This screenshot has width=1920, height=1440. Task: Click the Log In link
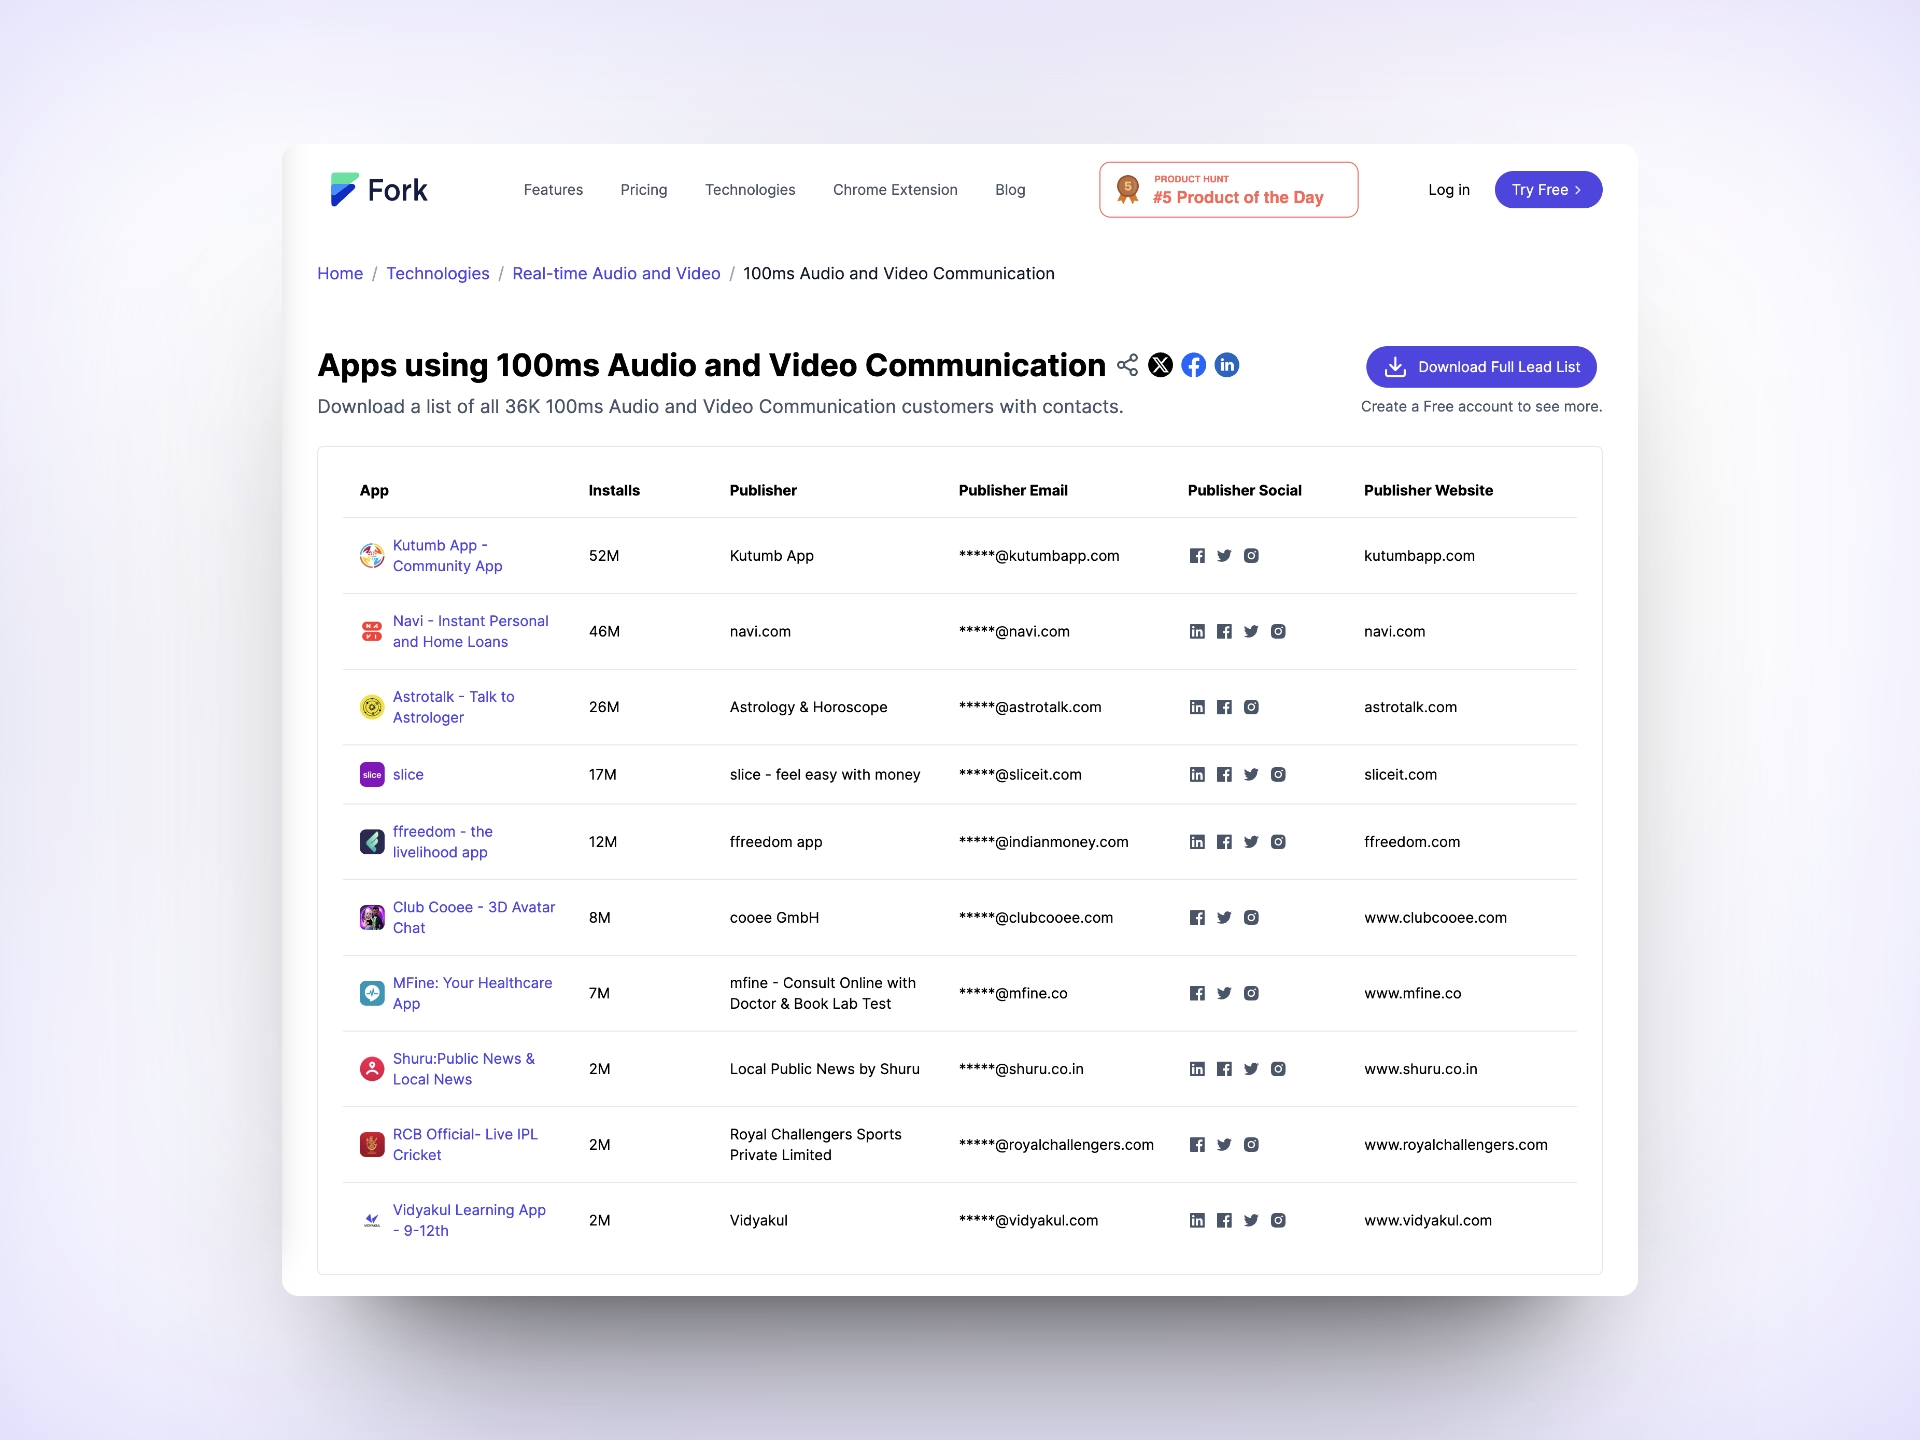pos(1447,189)
